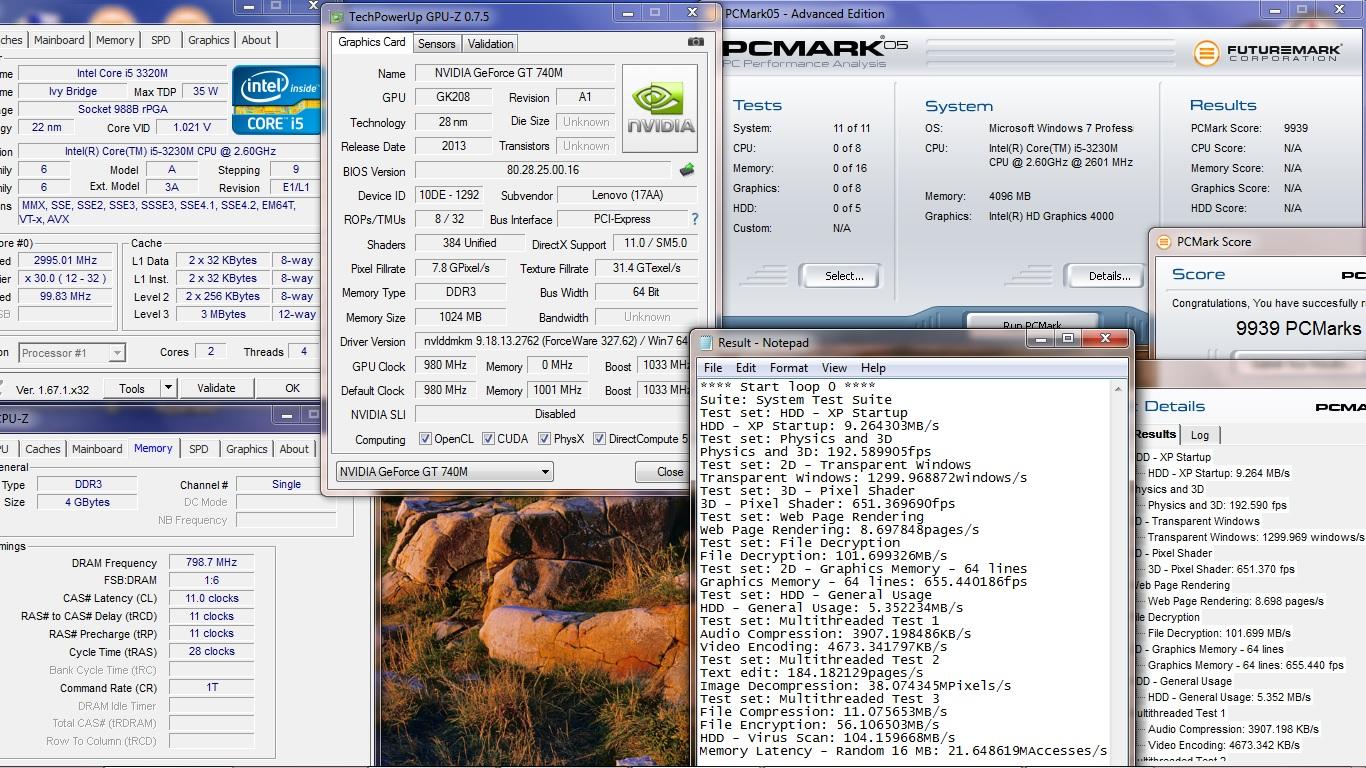Image resolution: width=1366 pixels, height=768 pixels.
Task: Click the Command Rate value 1T
Action: coord(211,687)
